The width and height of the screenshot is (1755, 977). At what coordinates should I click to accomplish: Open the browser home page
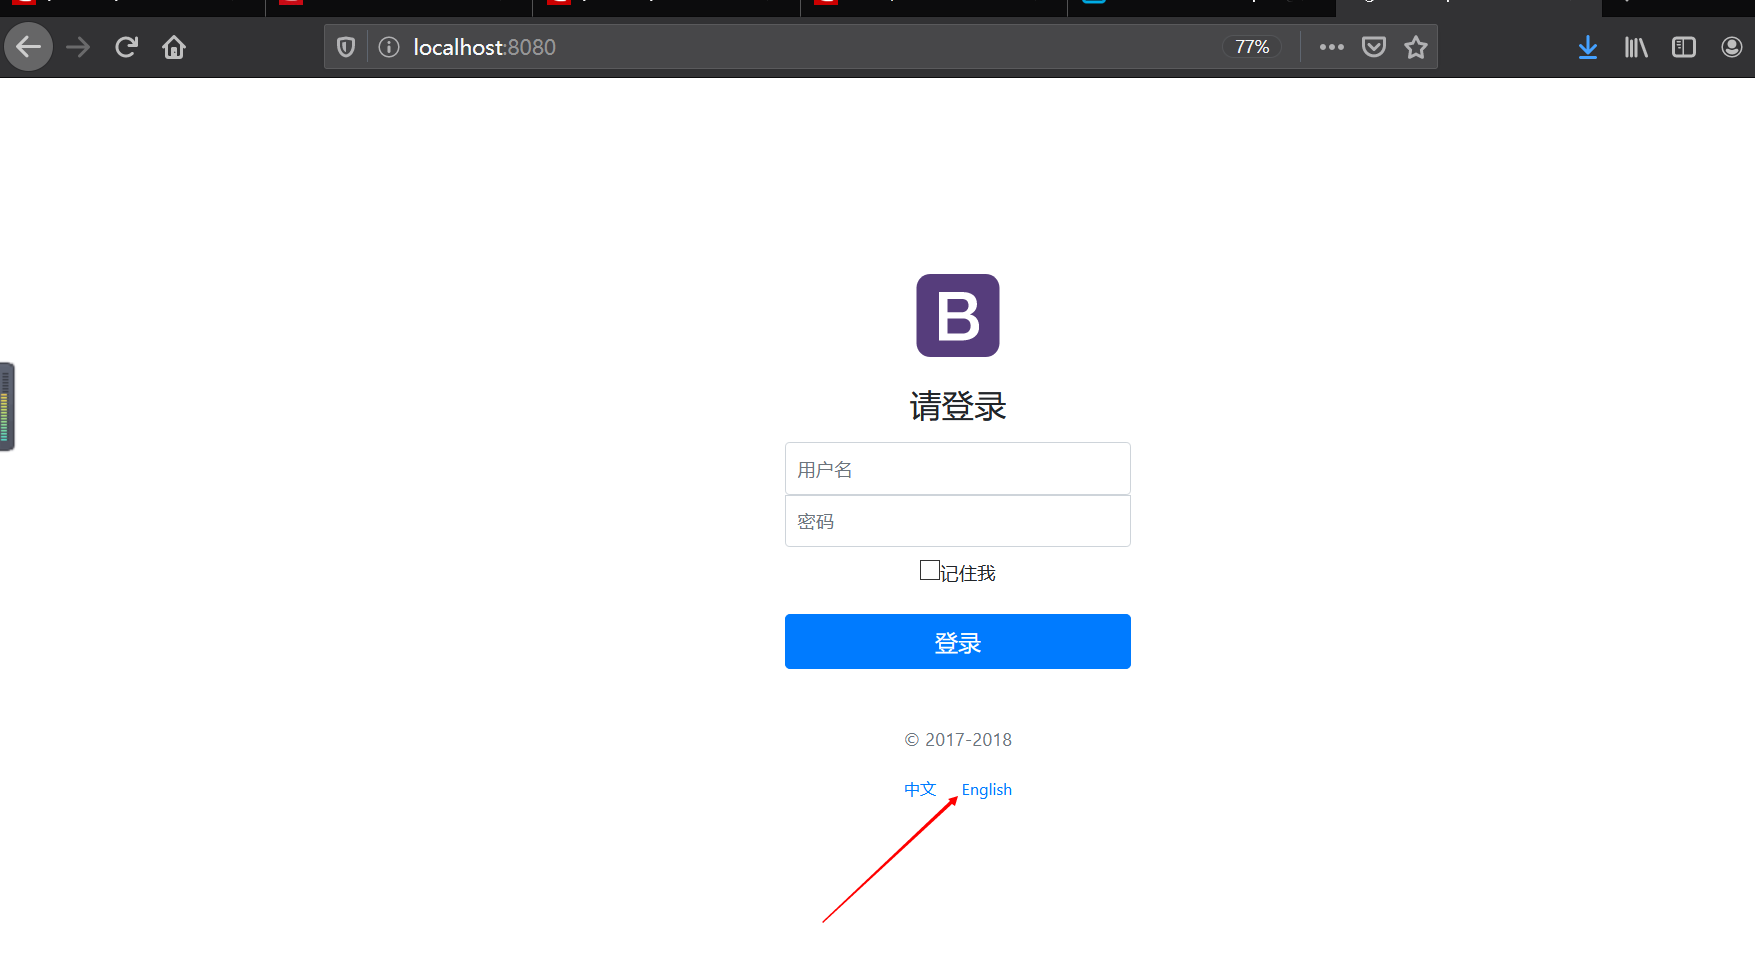point(174,47)
